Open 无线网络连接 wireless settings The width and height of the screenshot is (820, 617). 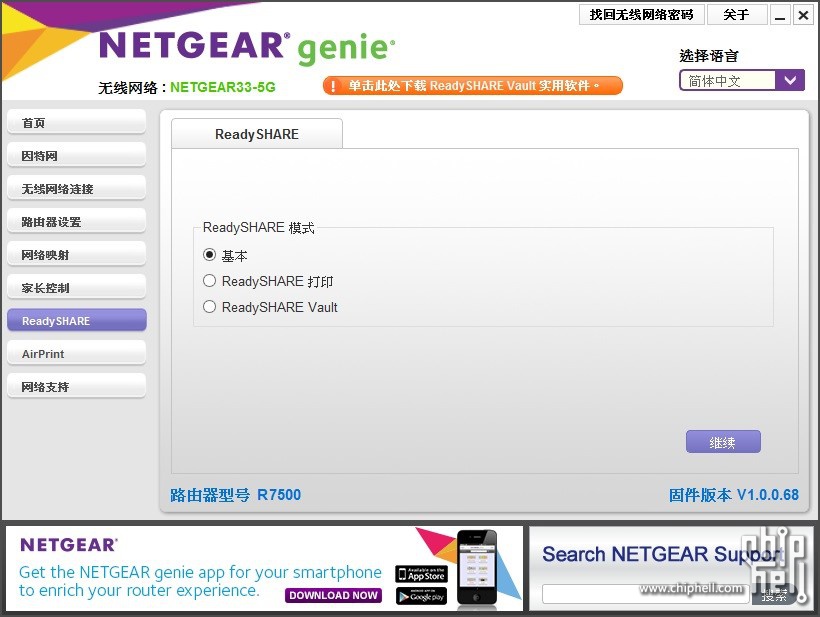76,189
